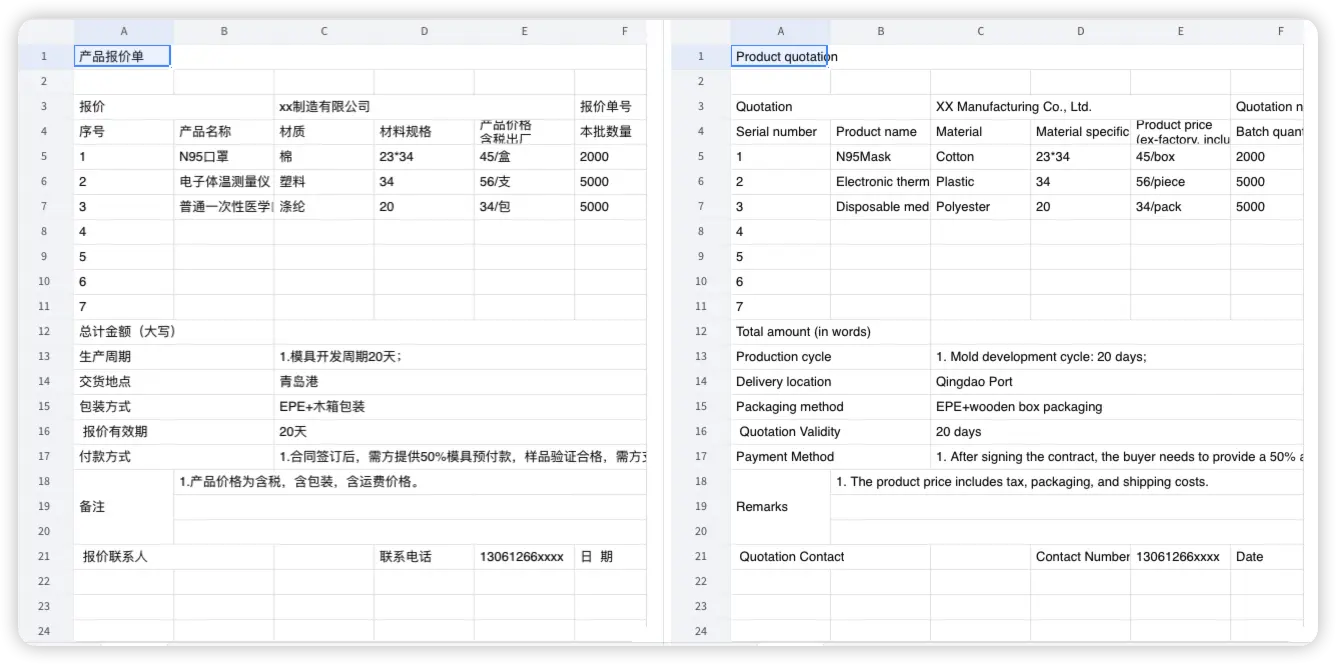Select the '45/盒' price cell
This screenshot has height=664, width=1336.
524,156
